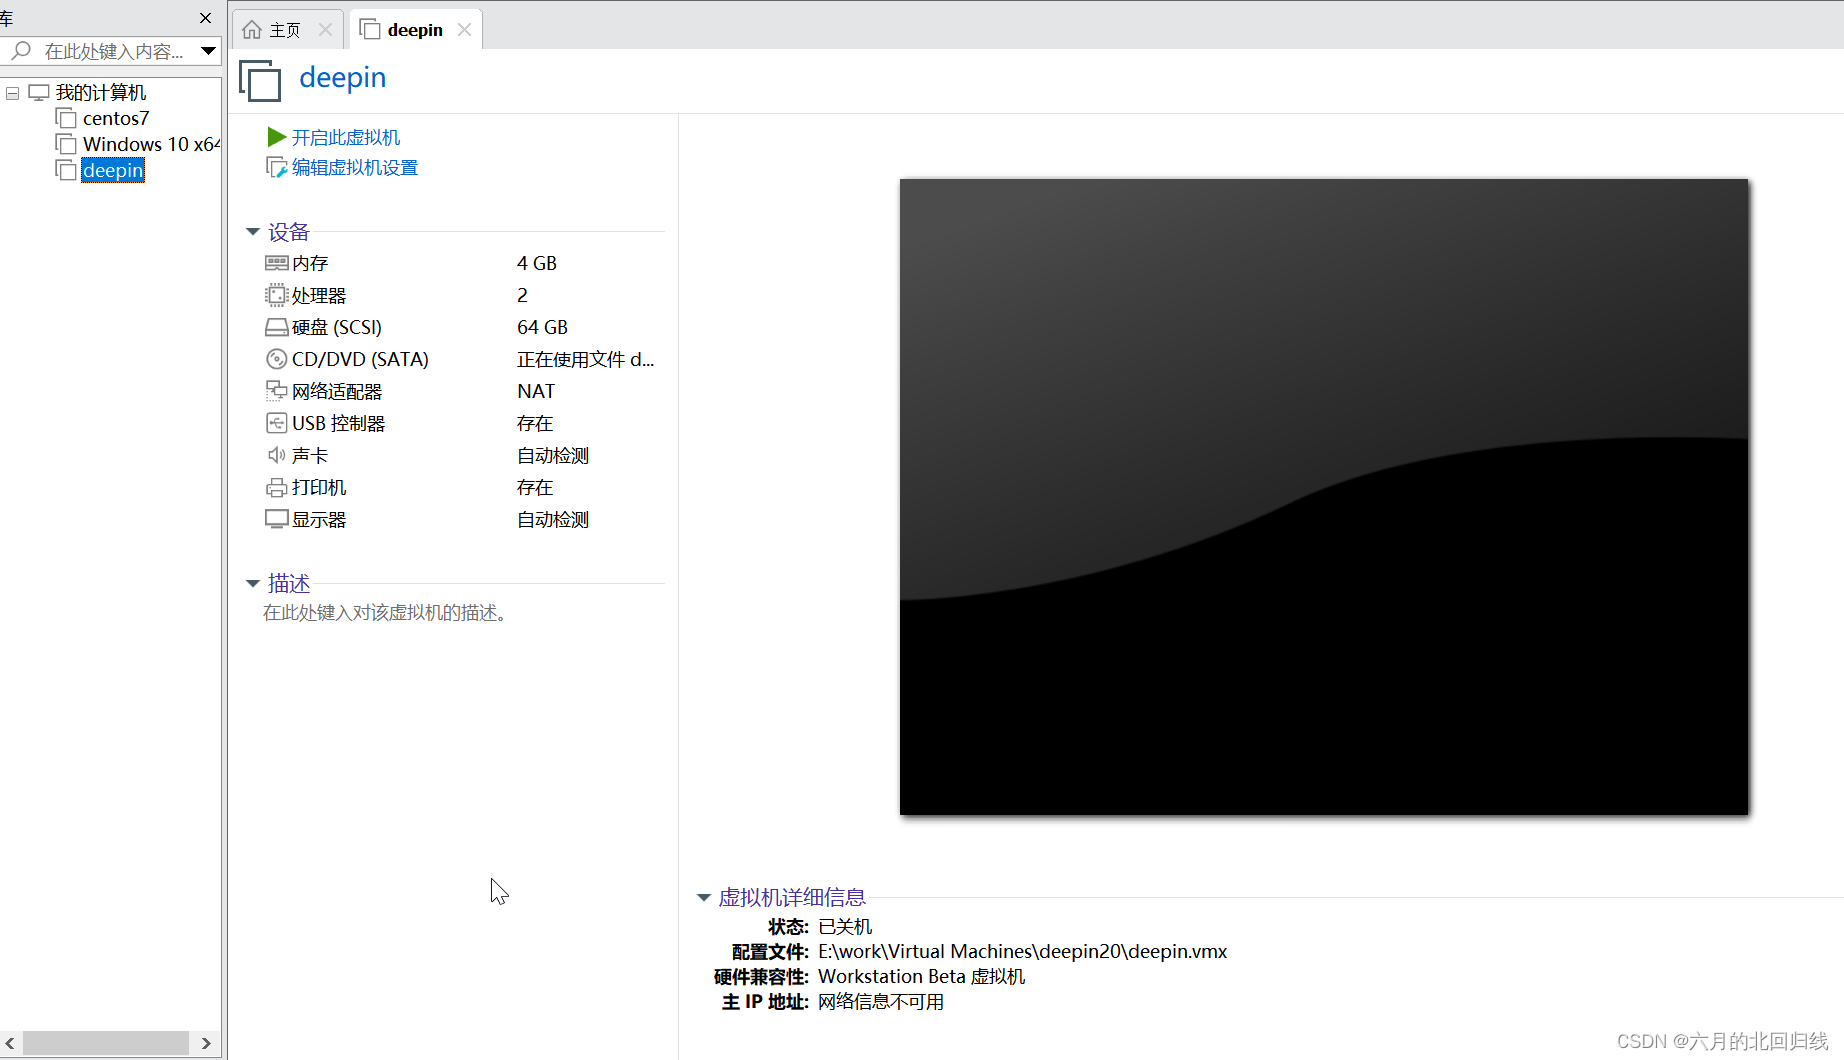1844x1060 pixels.
Task: Select centos7 in the library tree
Action: coord(116,118)
